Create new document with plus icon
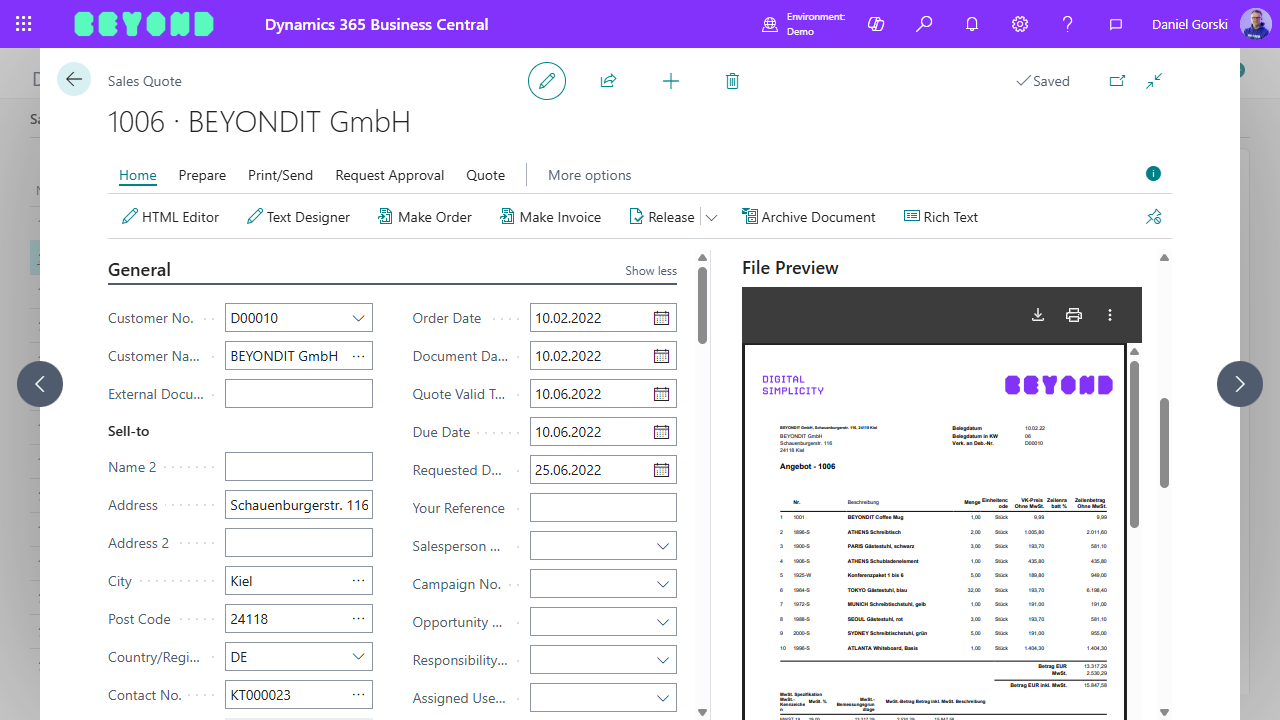 [x=671, y=81]
